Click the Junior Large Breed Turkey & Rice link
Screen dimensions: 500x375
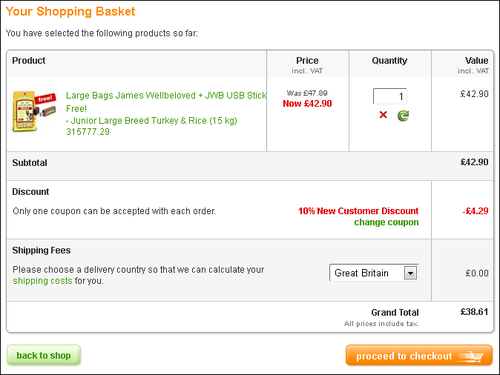pyautogui.click(x=152, y=121)
